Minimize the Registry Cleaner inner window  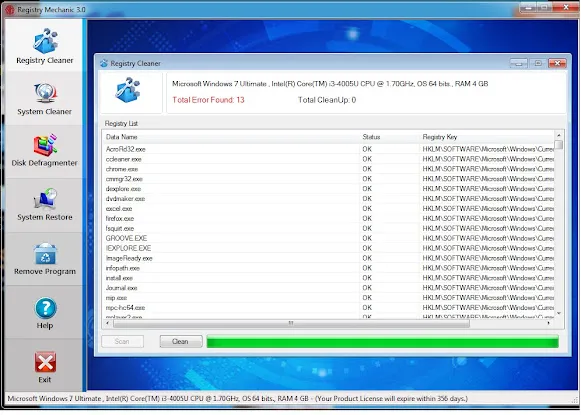518,63
